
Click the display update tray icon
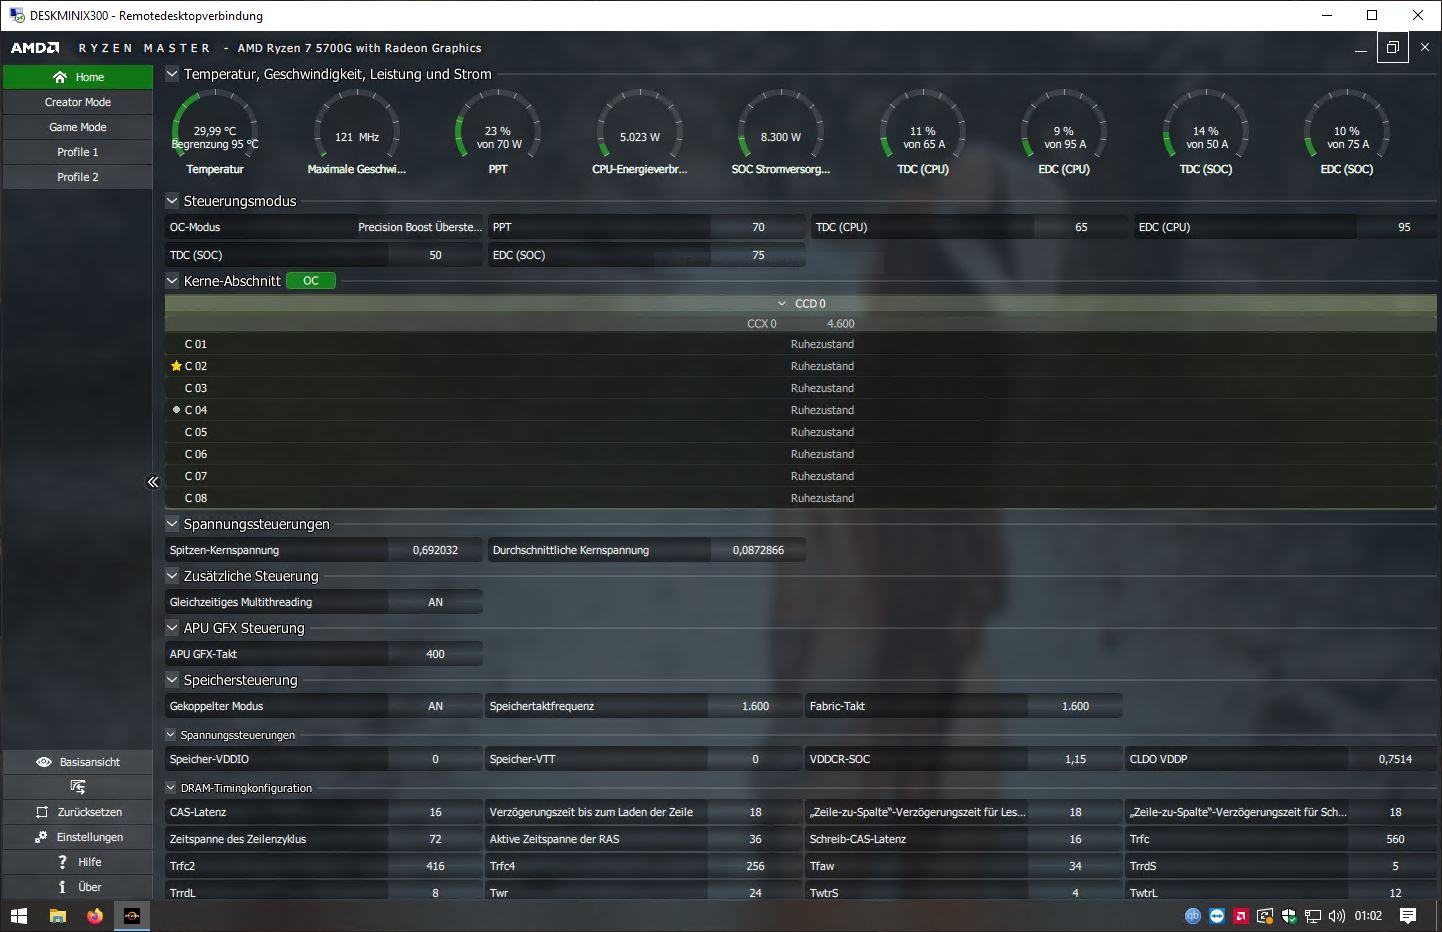[1265, 915]
